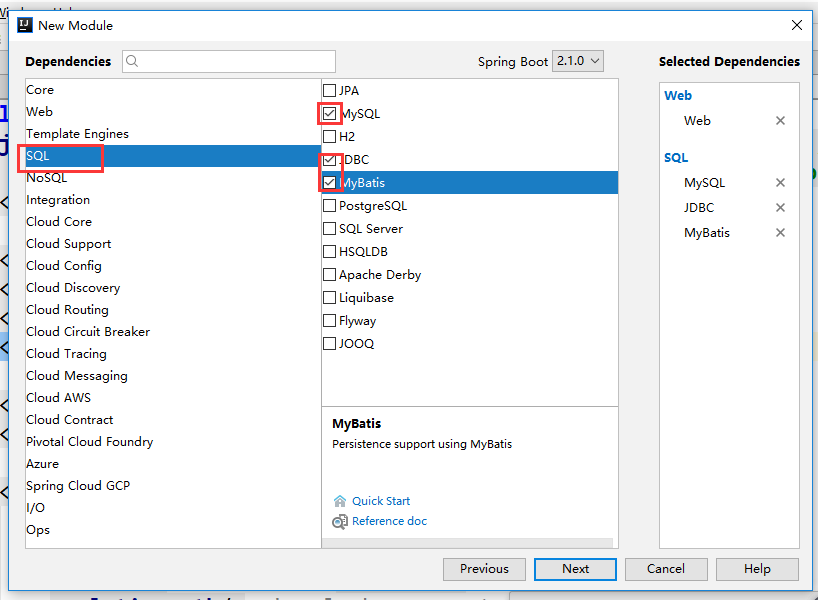Screen dimensions: 818x600
Task: Select the I/O category
Action: (x=173, y=508)
